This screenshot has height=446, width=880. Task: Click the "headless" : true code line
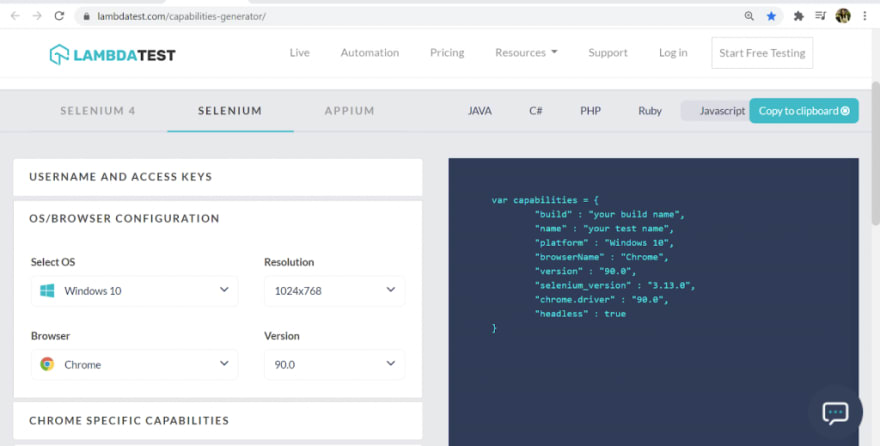pyautogui.click(x=580, y=314)
